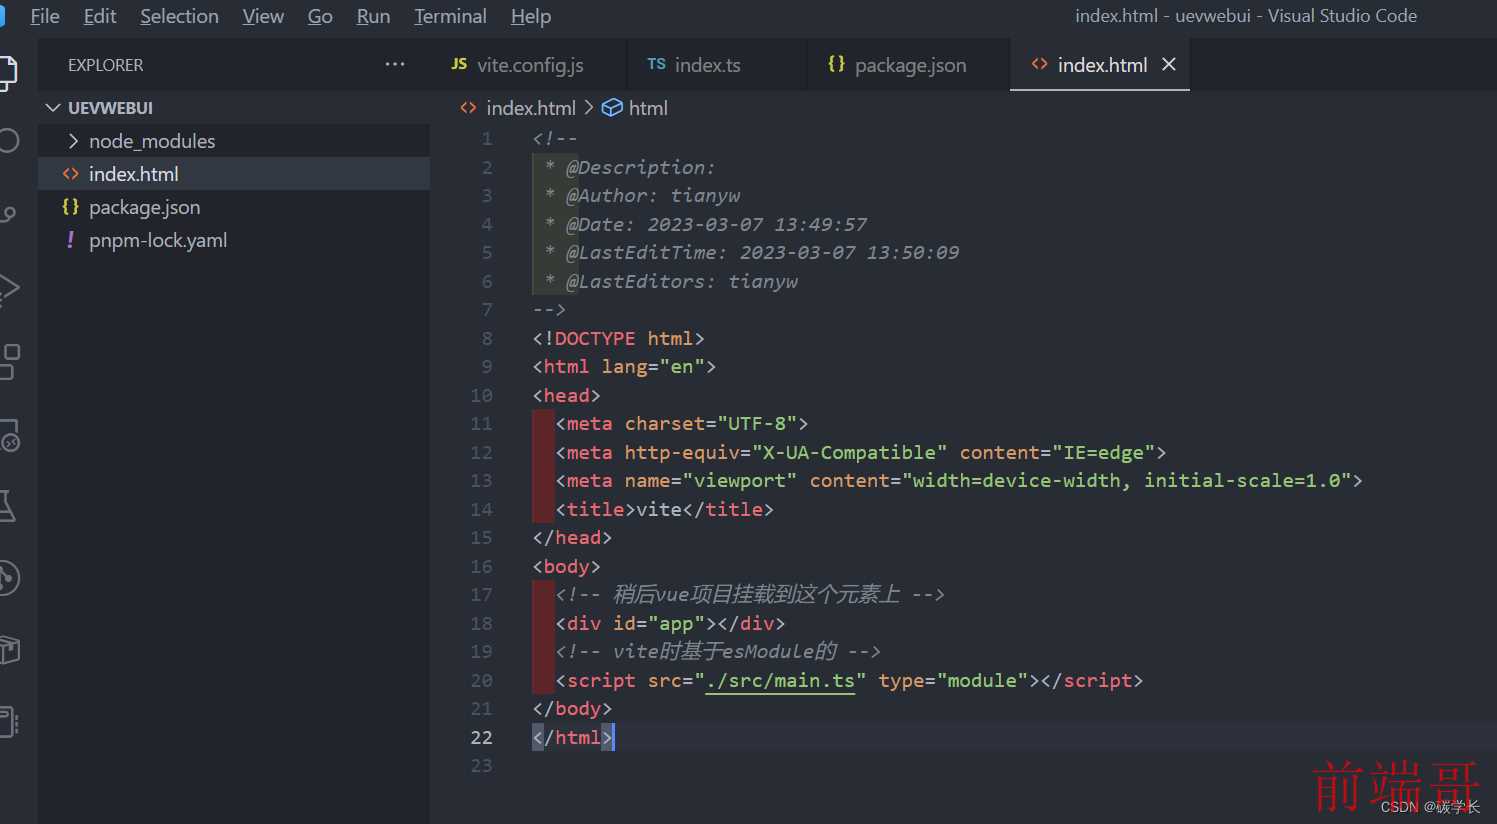Viewport: 1497px width, 824px height.
Task: Click the @LastEditTime comment line
Action: point(751,253)
